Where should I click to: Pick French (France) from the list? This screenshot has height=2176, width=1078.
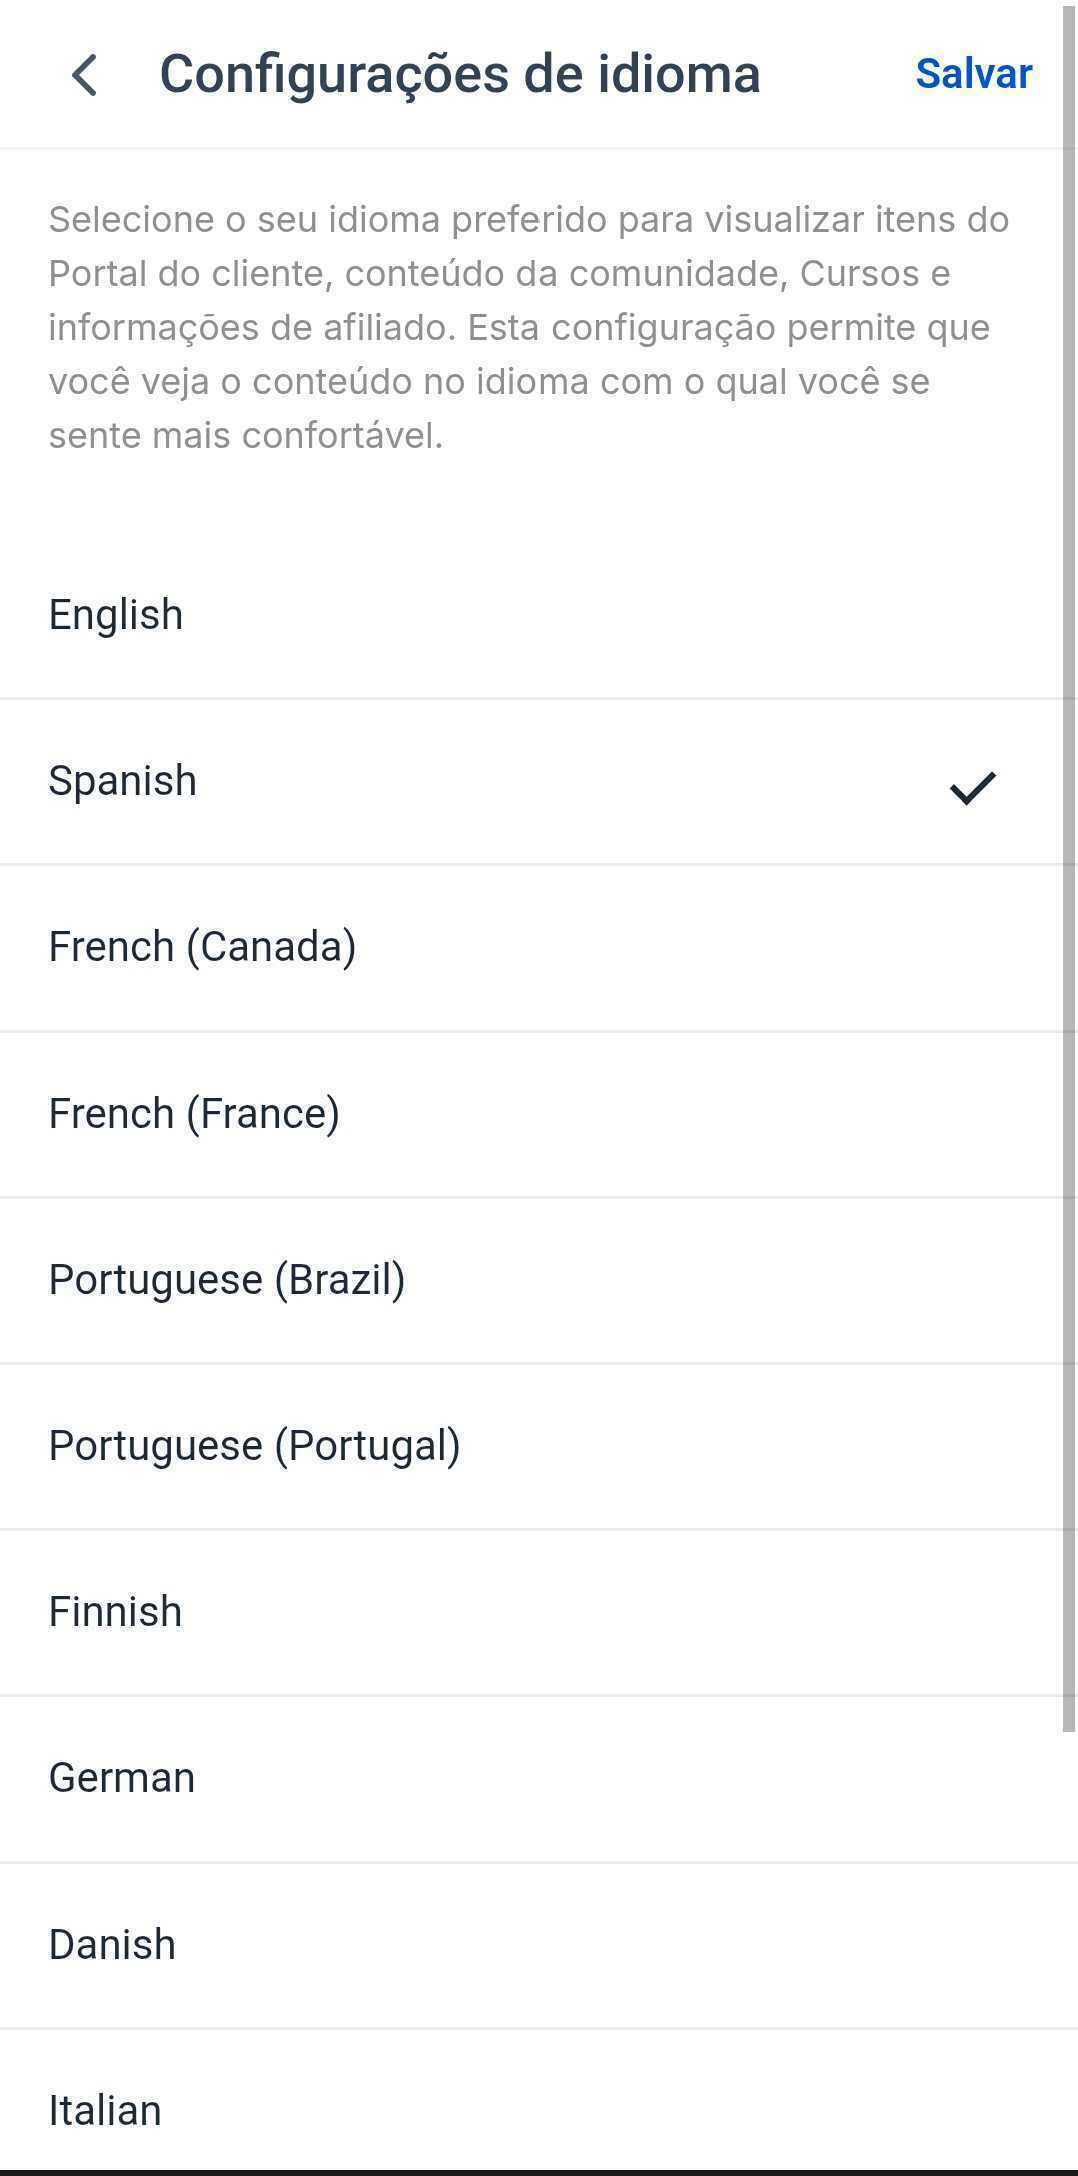194,1114
